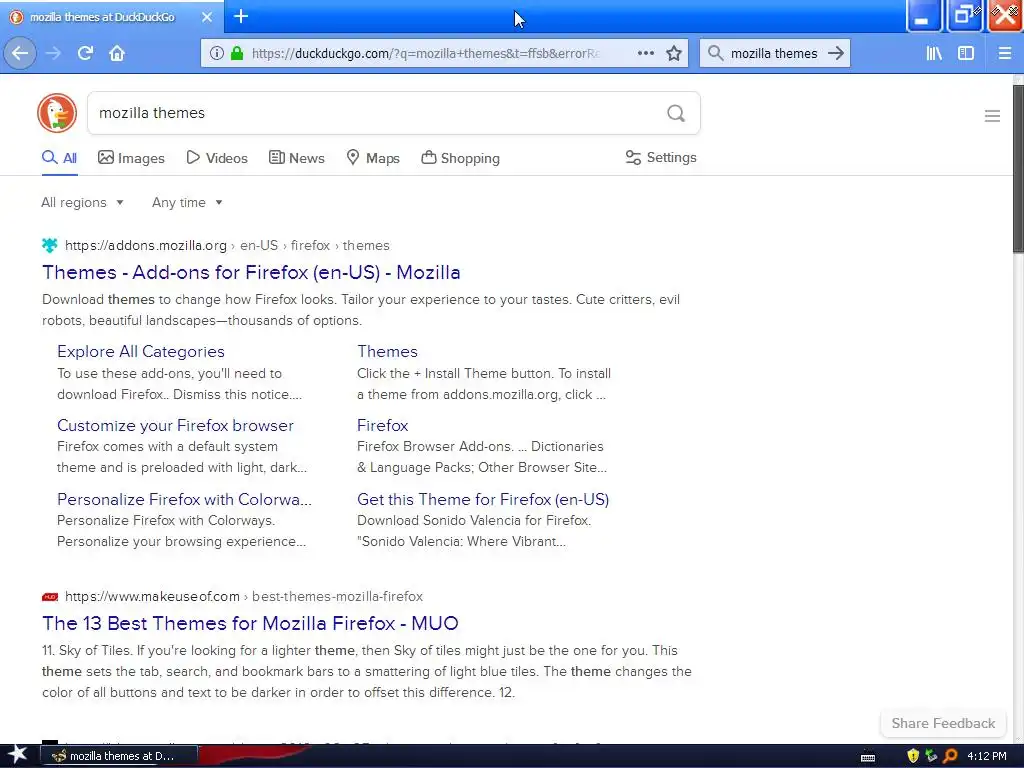Screen dimensions: 1024x768
Task: Open Customize your Firefox browser link
Action: pos(175,425)
